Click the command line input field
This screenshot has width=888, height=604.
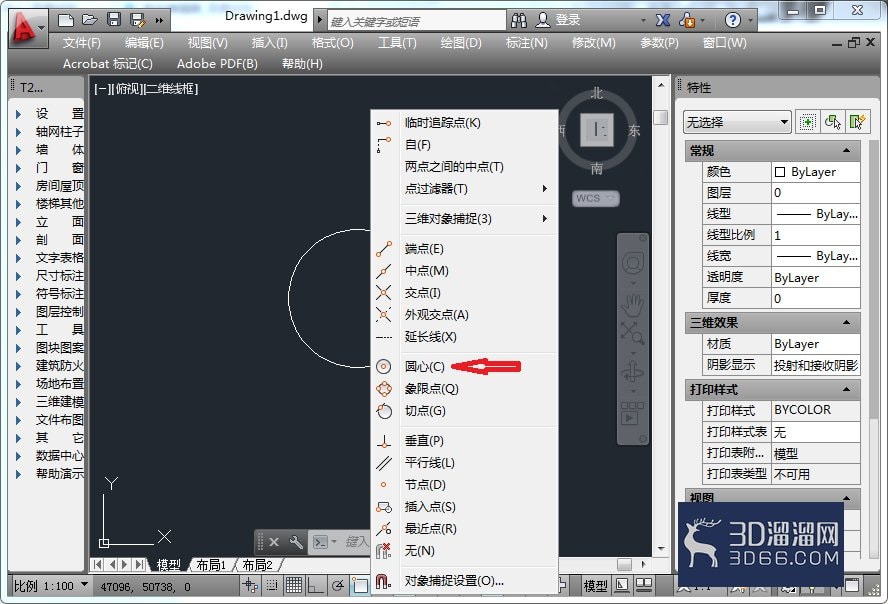356,542
